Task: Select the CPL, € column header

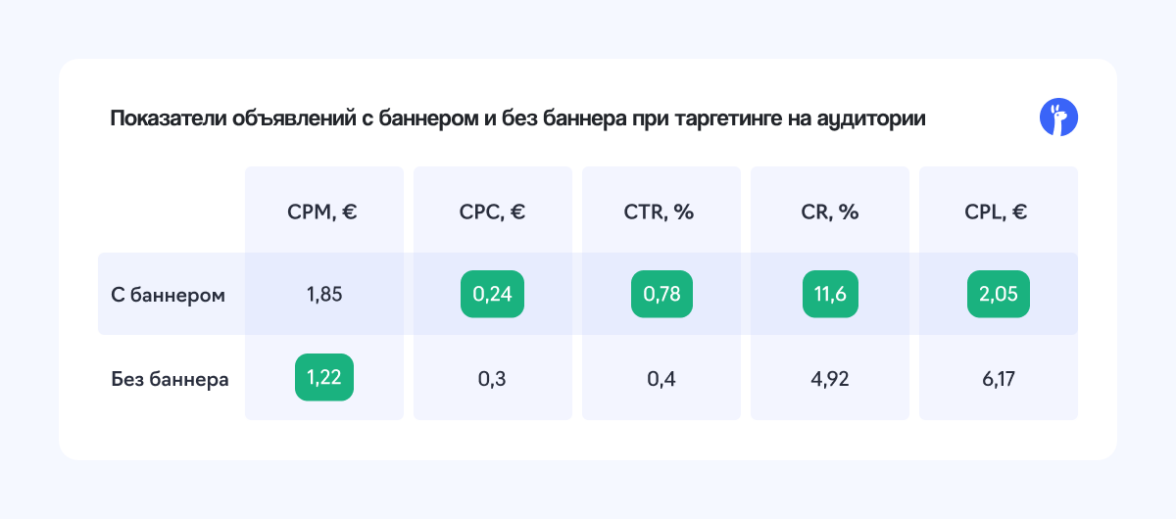Action: [x=998, y=212]
